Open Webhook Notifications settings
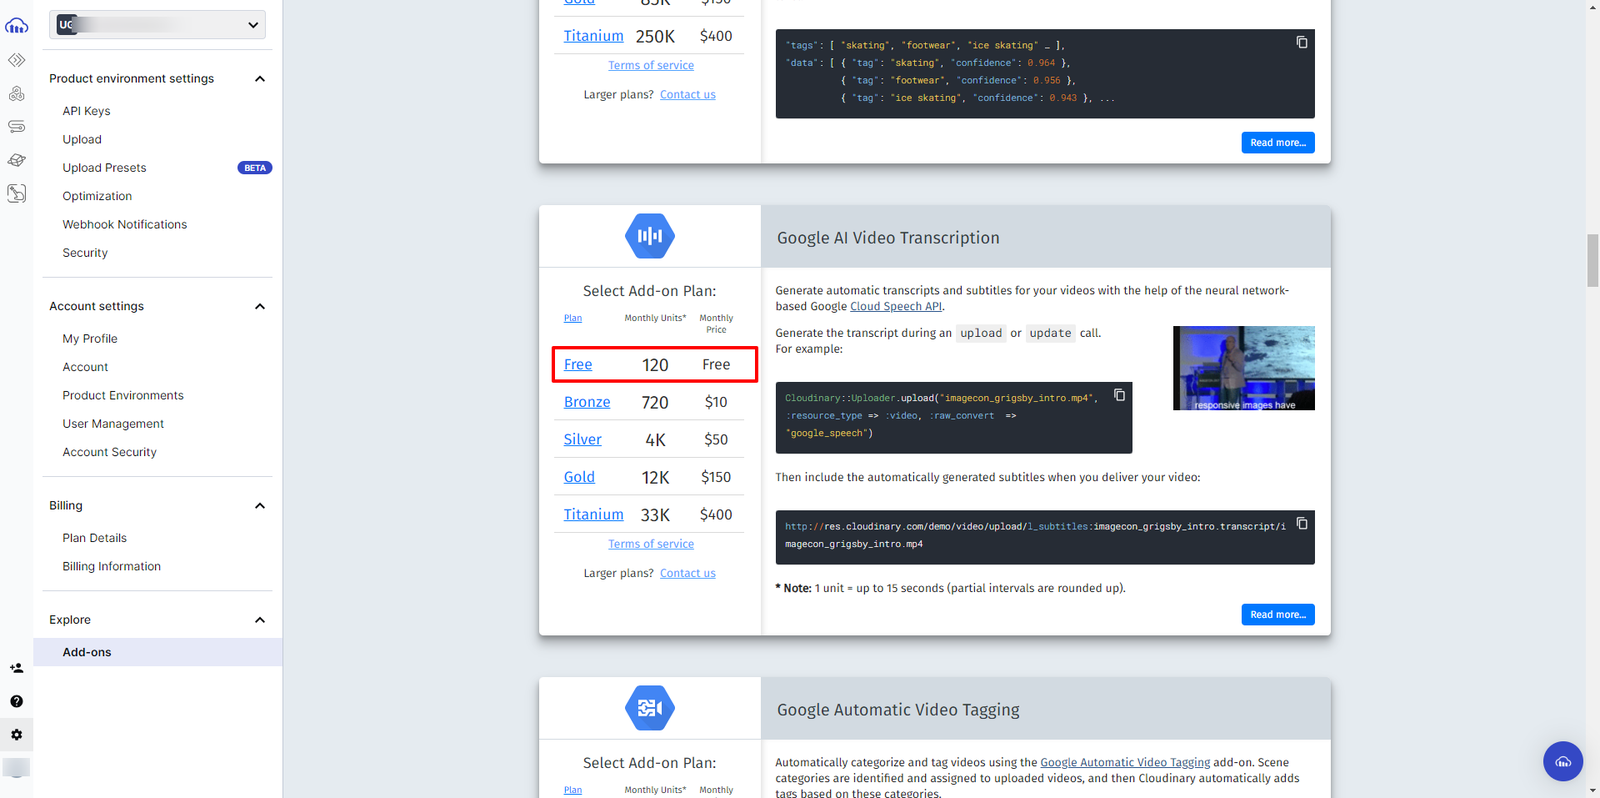 pyautogui.click(x=124, y=225)
